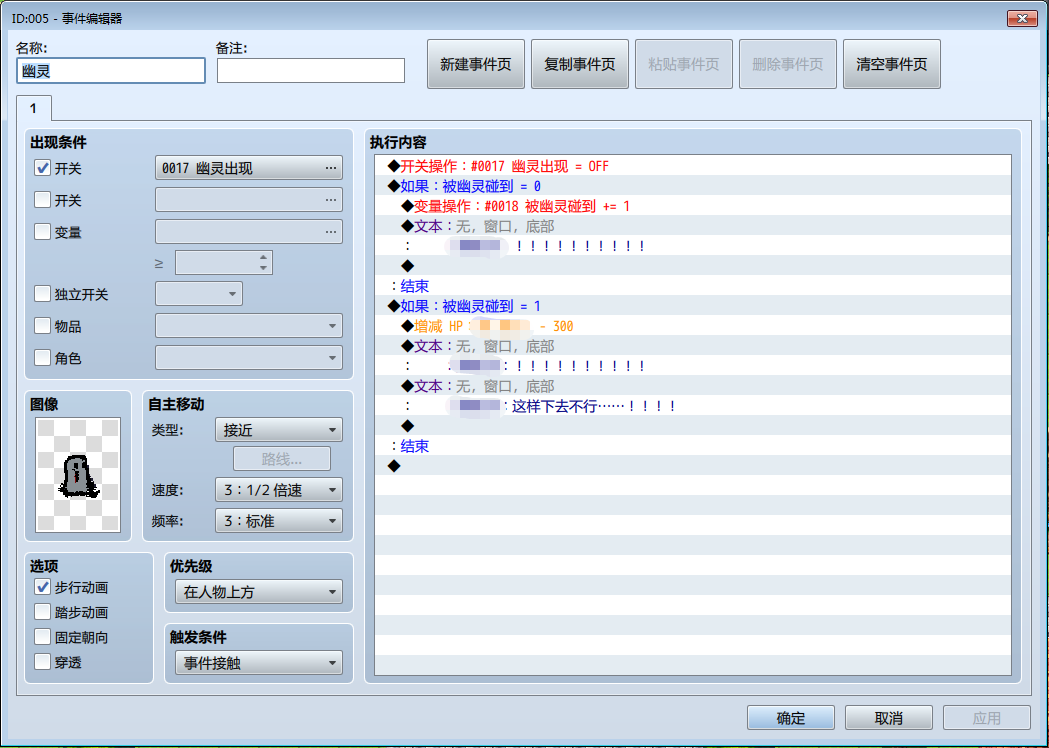The image size is (1049, 748).
Task: Open the frequency dropdown 3：标准
Action: pyautogui.click(x=279, y=521)
